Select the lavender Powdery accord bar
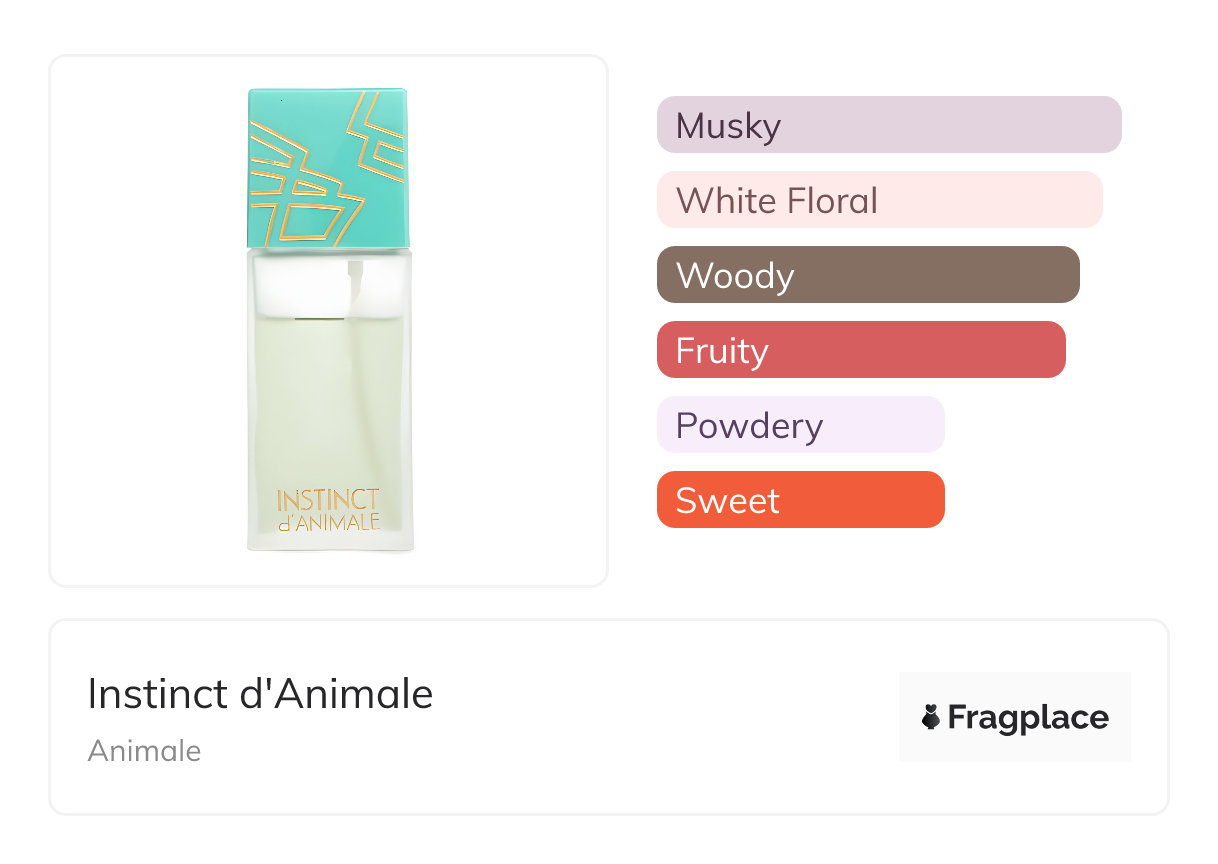The height and width of the screenshot is (864, 1218). tap(800, 425)
